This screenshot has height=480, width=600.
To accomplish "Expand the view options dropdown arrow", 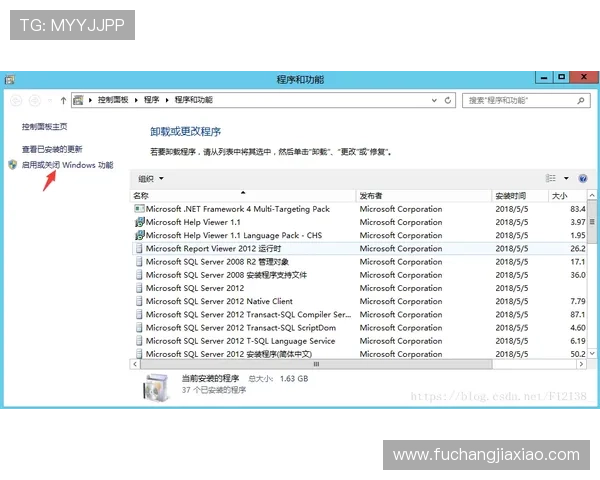I will (x=566, y=178).
